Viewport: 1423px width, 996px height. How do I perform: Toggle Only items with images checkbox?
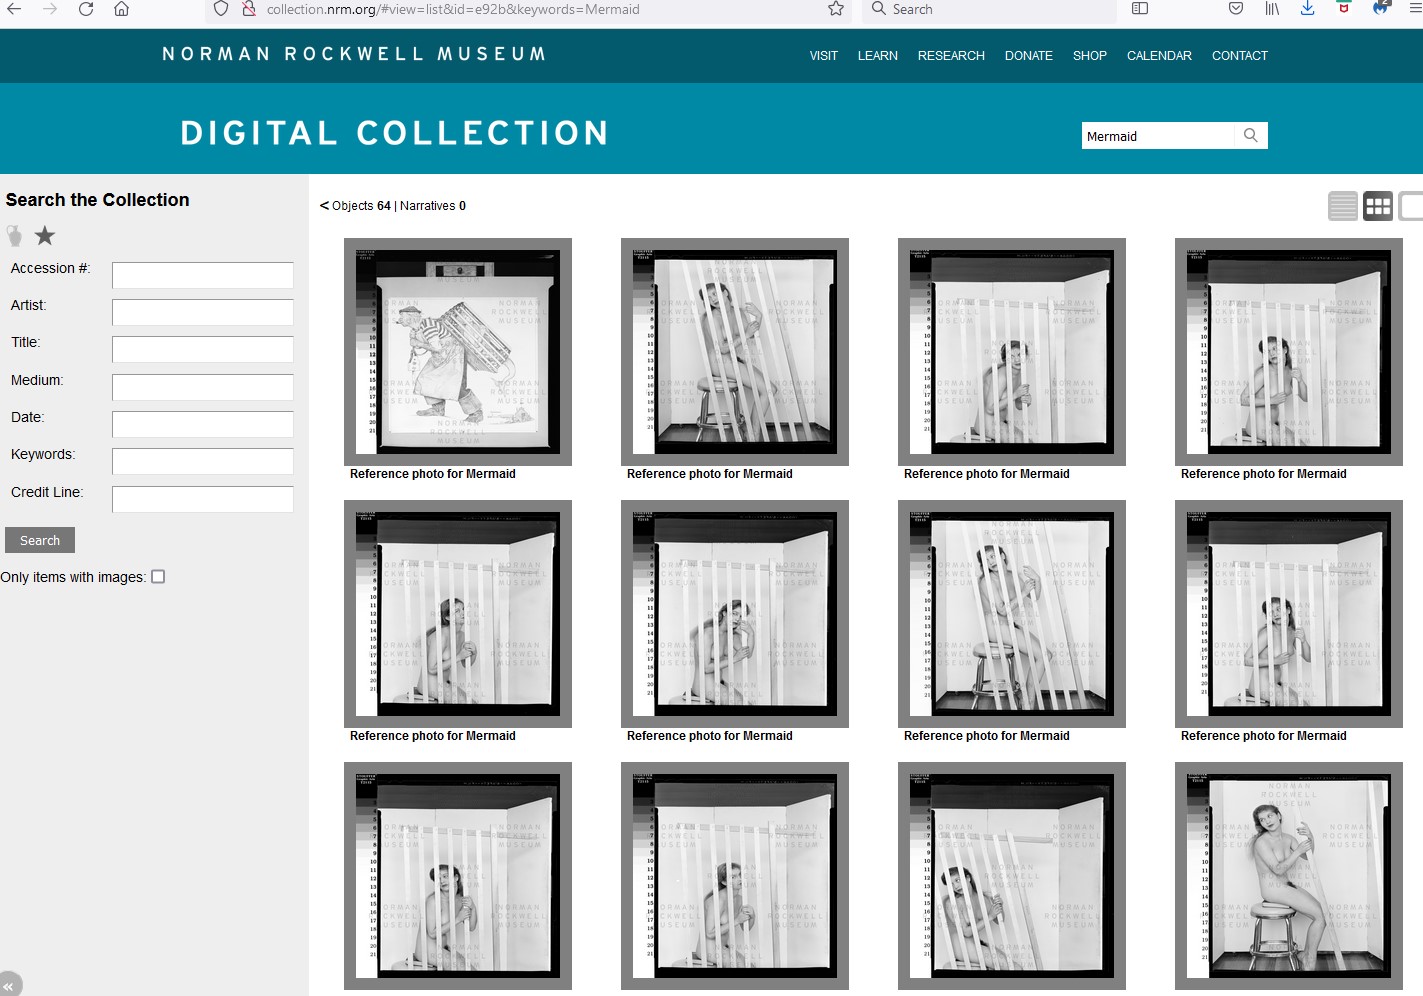pyautogui.click(x=158, y=577)
